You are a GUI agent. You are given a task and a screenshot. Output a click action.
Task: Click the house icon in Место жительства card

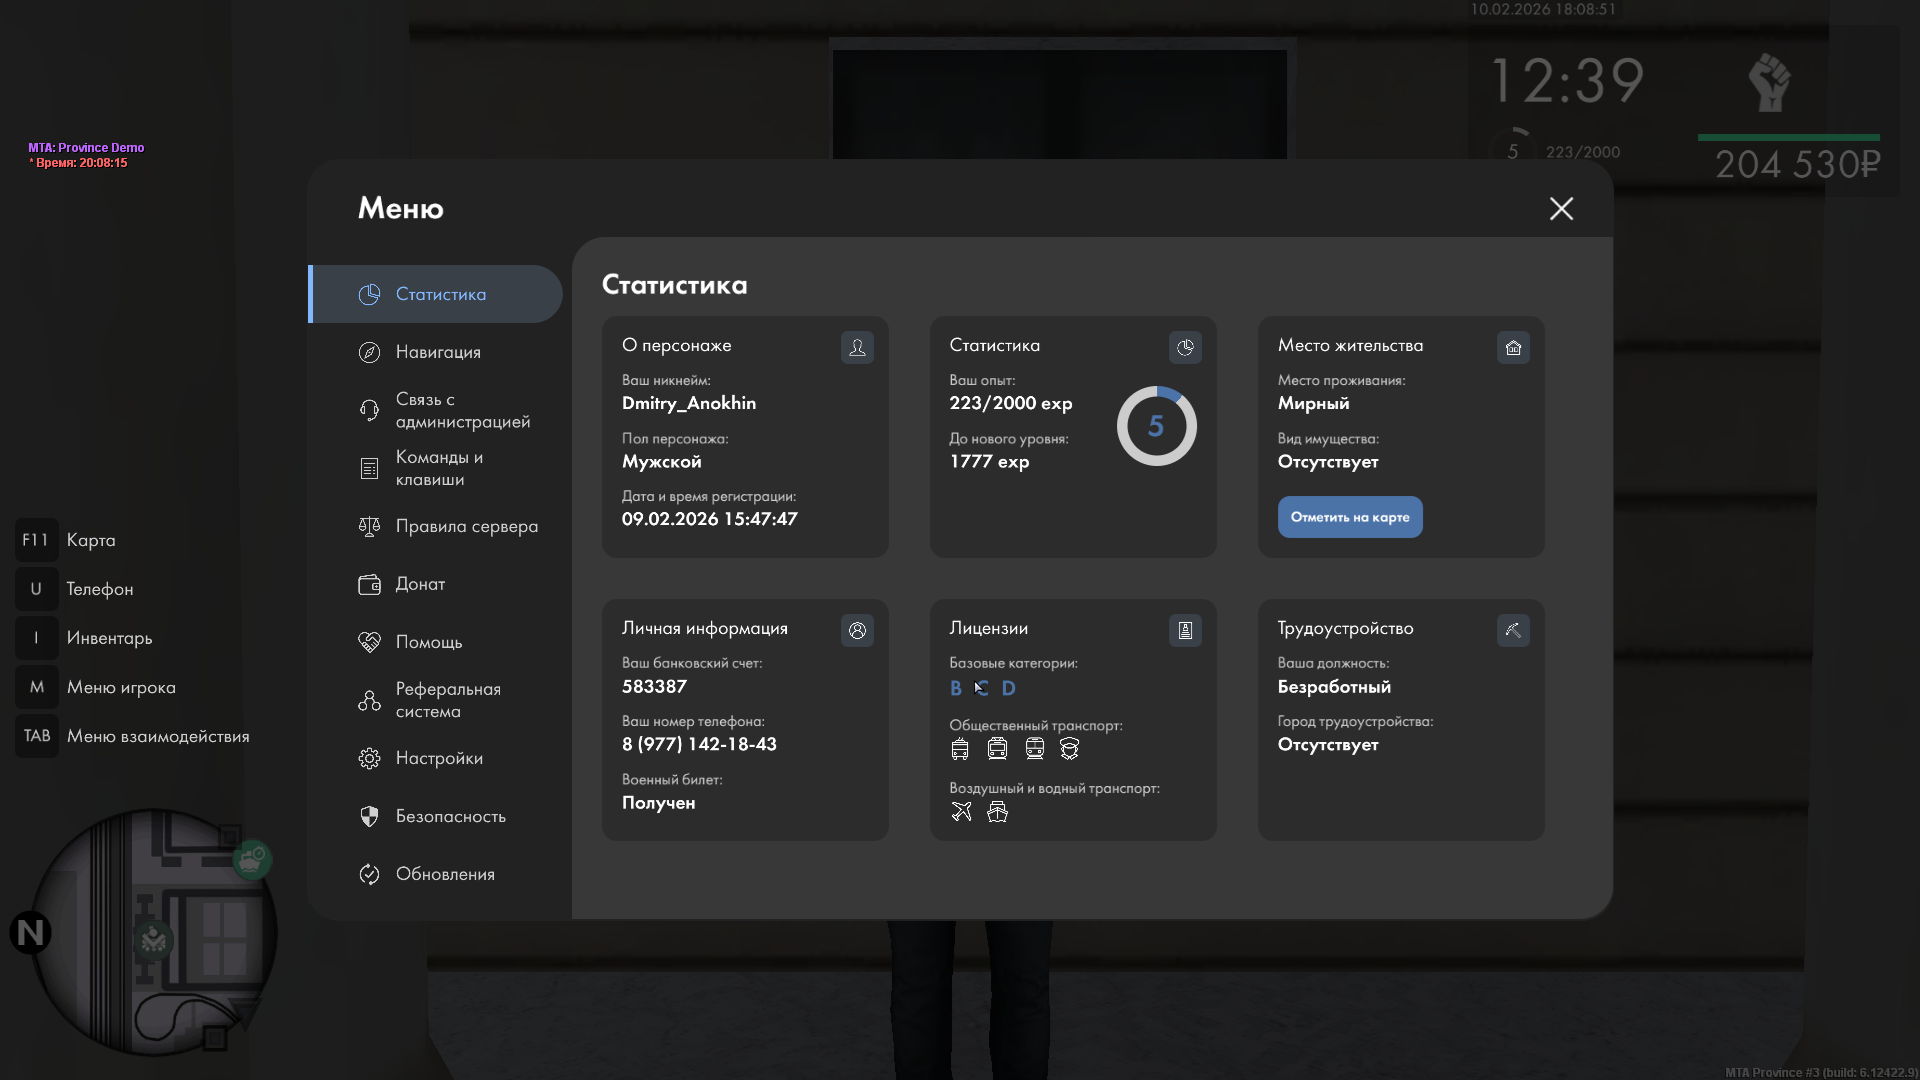coord(1513,347)
